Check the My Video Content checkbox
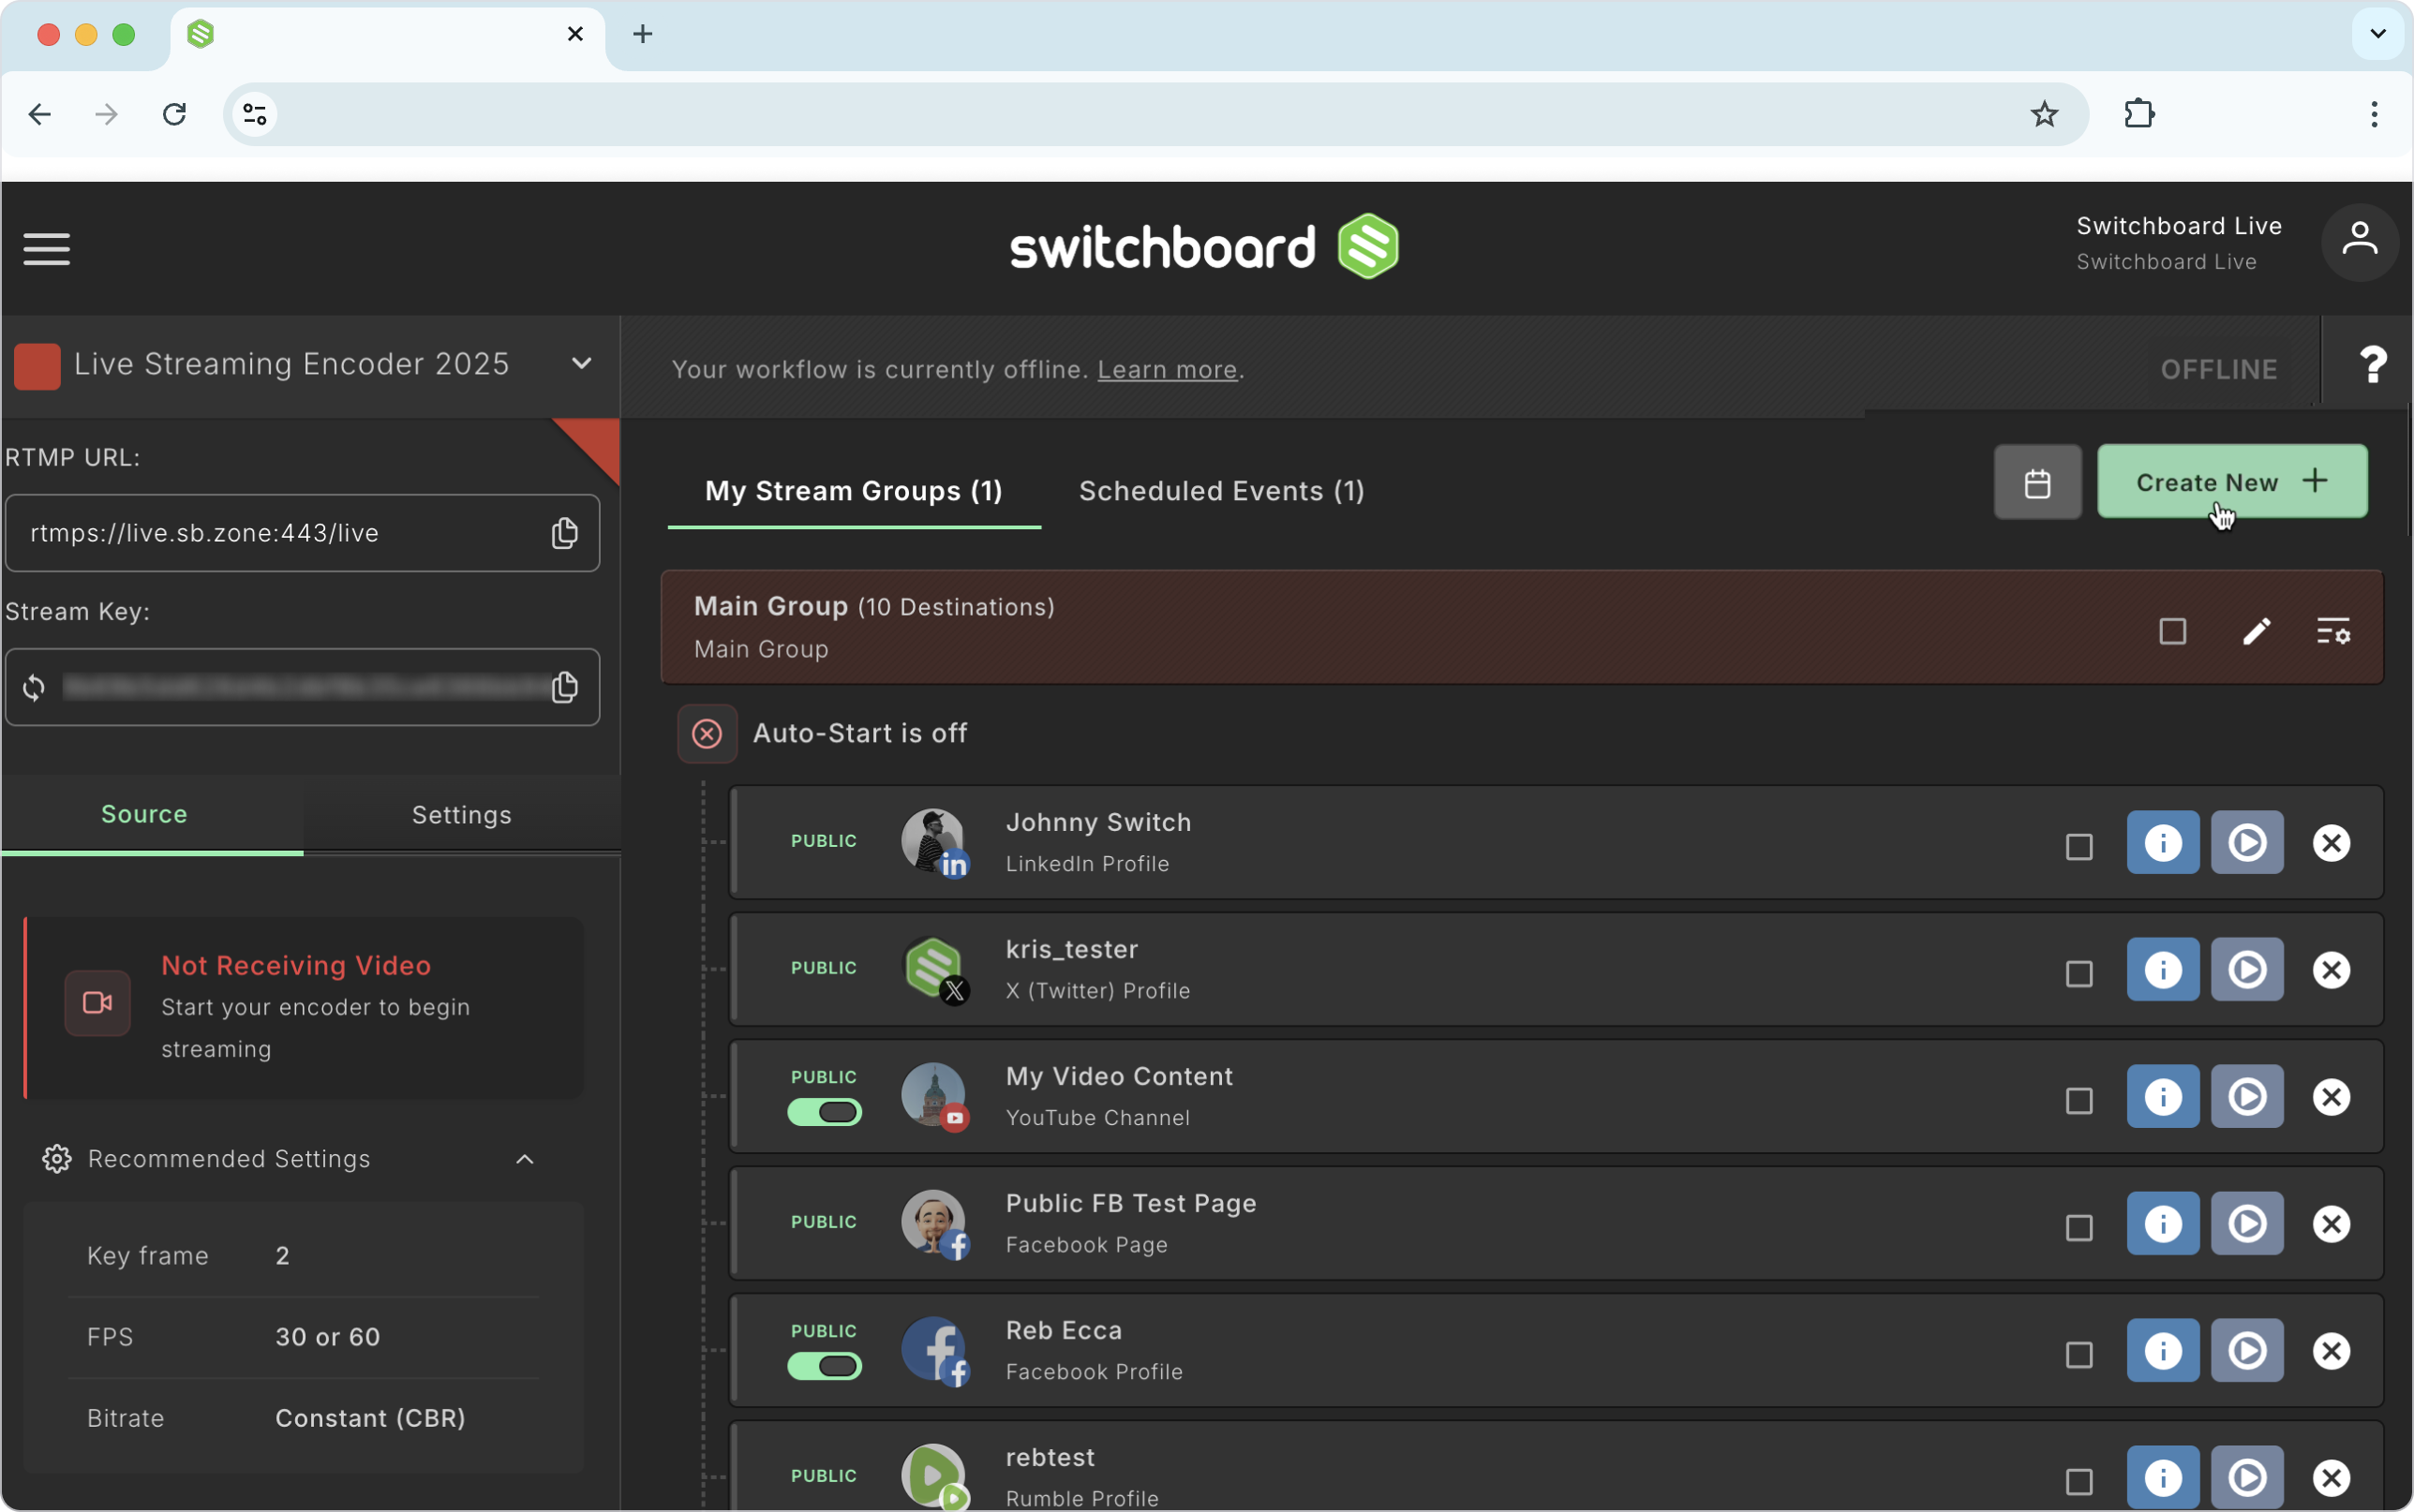Viewport: 2414px width, 1512px height. [2079, 1101]
